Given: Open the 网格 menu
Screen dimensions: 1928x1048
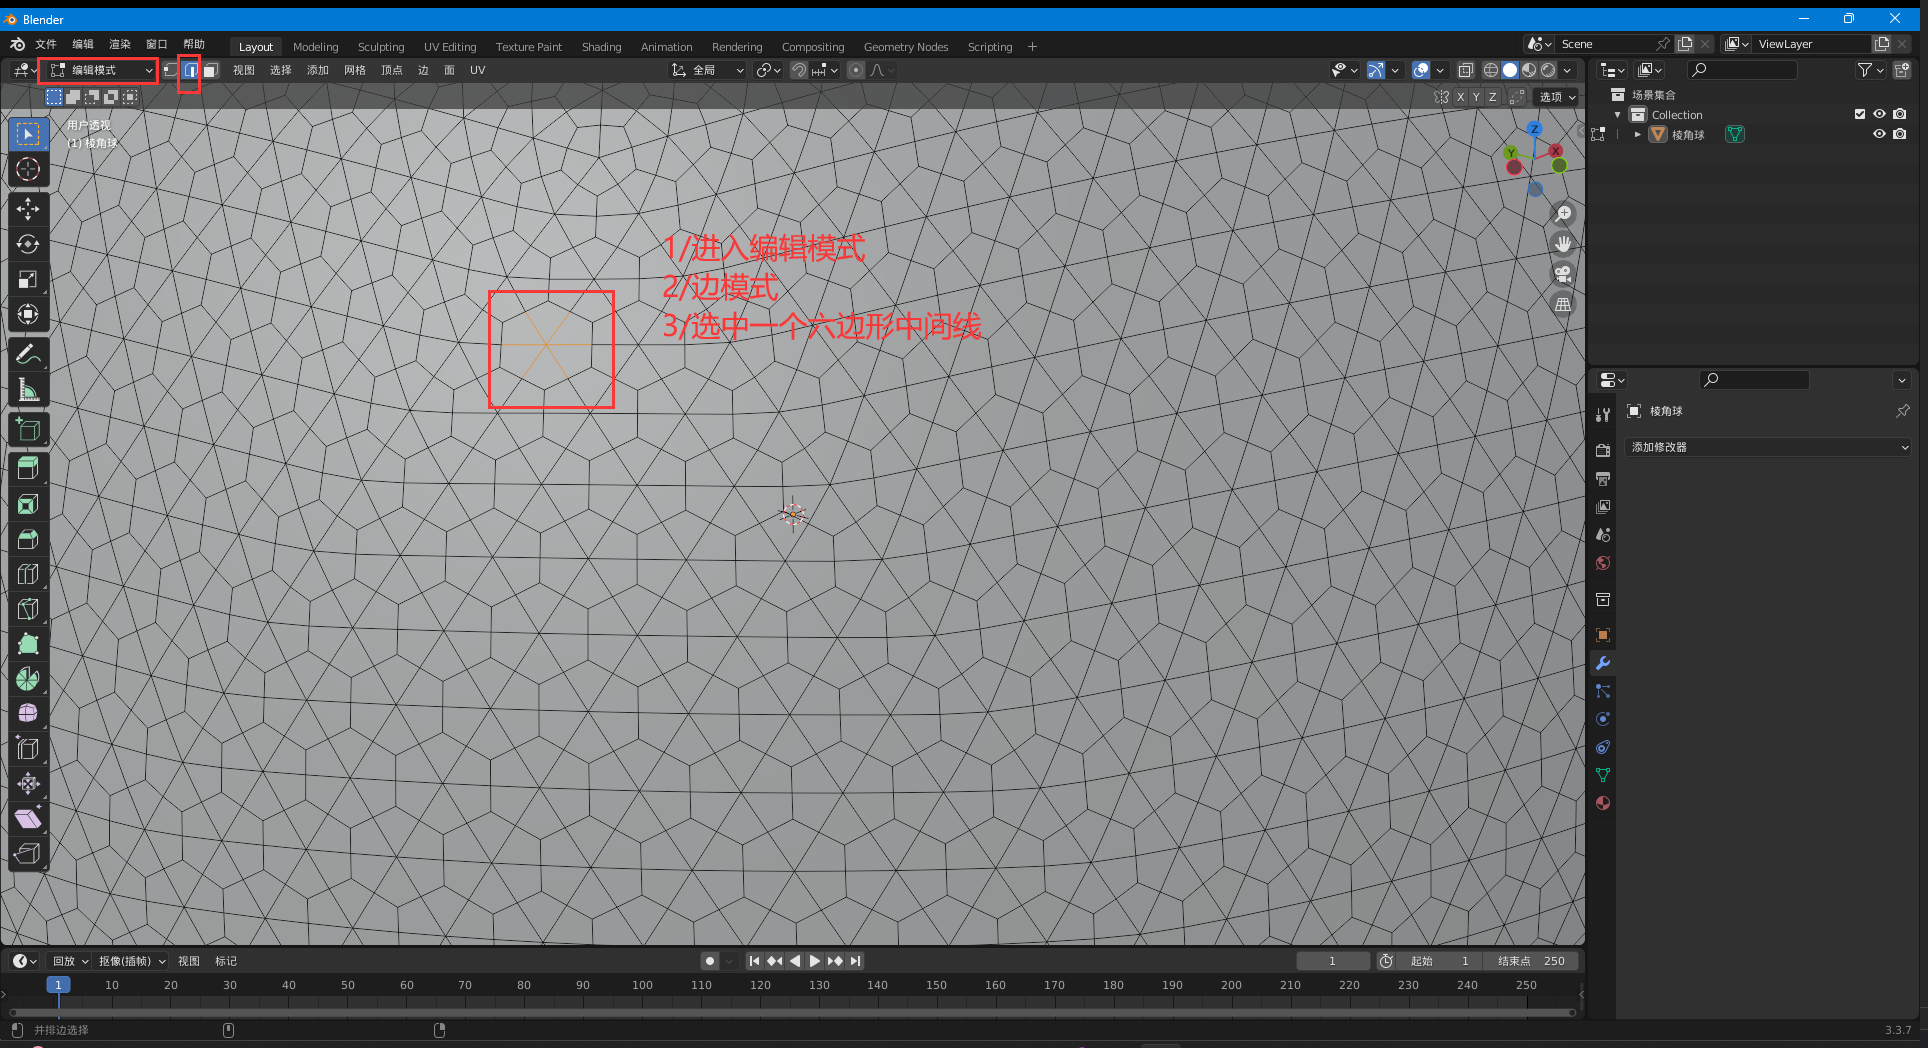Looking at the screenshot, I should pos(354,70).
